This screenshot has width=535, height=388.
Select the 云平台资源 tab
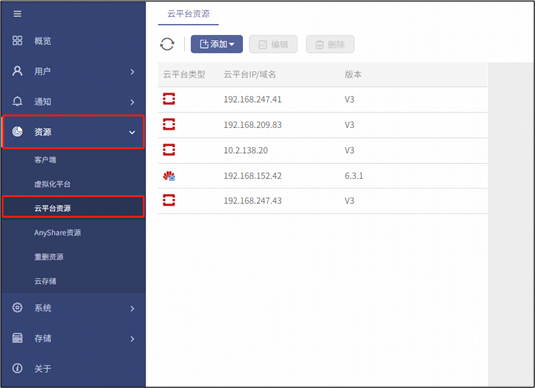(188, 14)
